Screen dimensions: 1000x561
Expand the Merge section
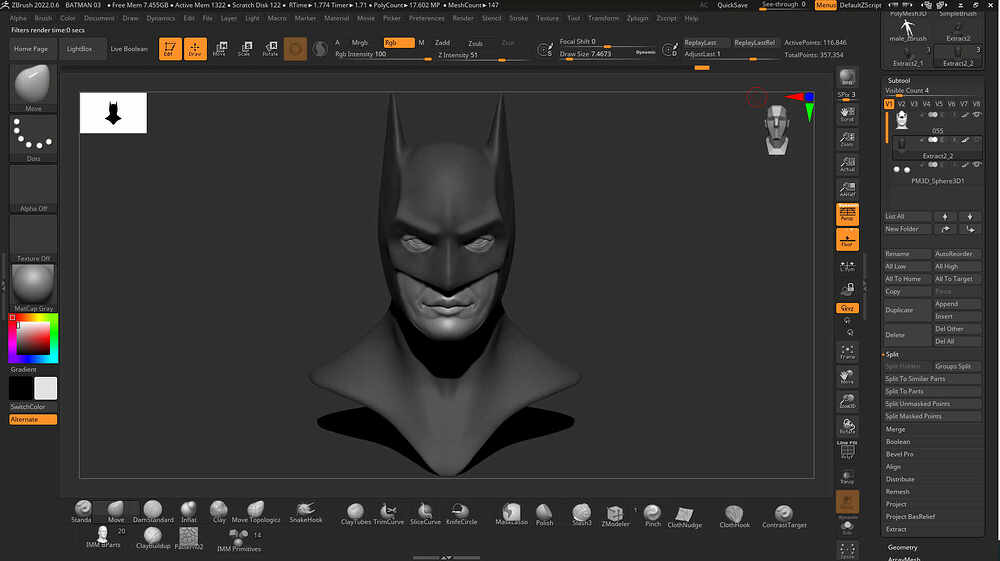click(895, 429)
